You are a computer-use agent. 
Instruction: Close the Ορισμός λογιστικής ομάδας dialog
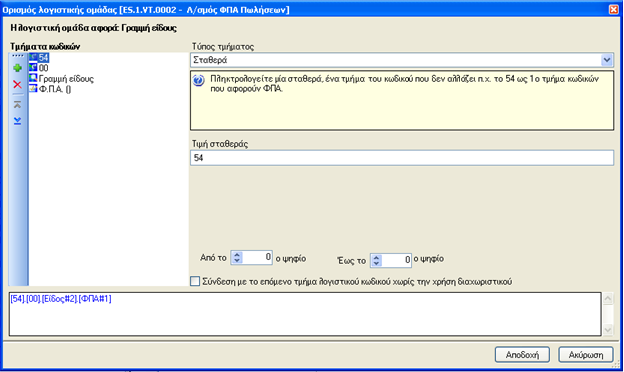[x=614, y=9]
